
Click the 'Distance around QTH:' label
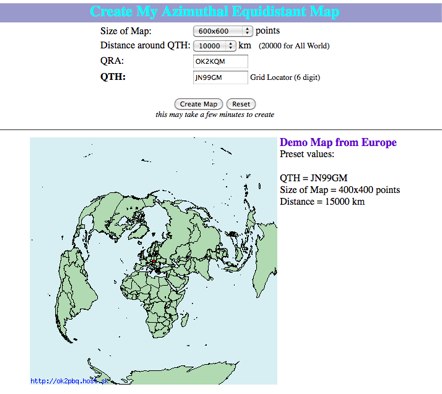tap(145, 45)
